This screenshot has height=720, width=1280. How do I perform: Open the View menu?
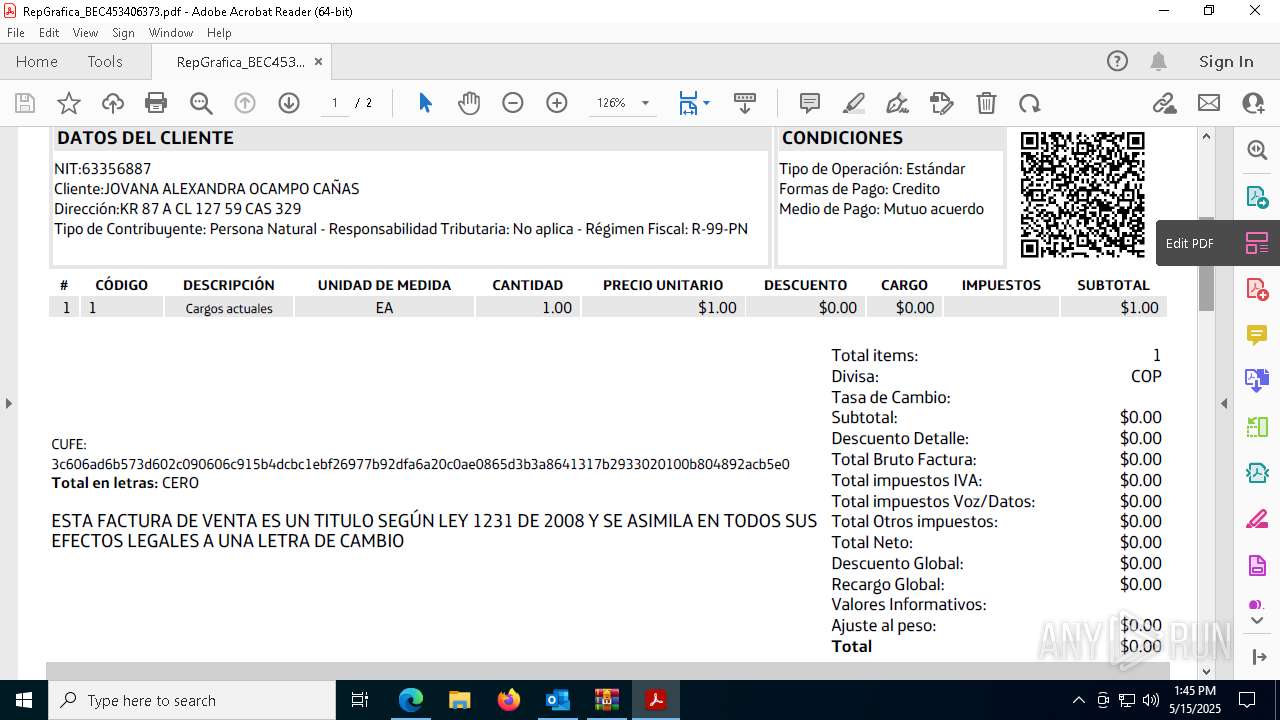[85, 33]
